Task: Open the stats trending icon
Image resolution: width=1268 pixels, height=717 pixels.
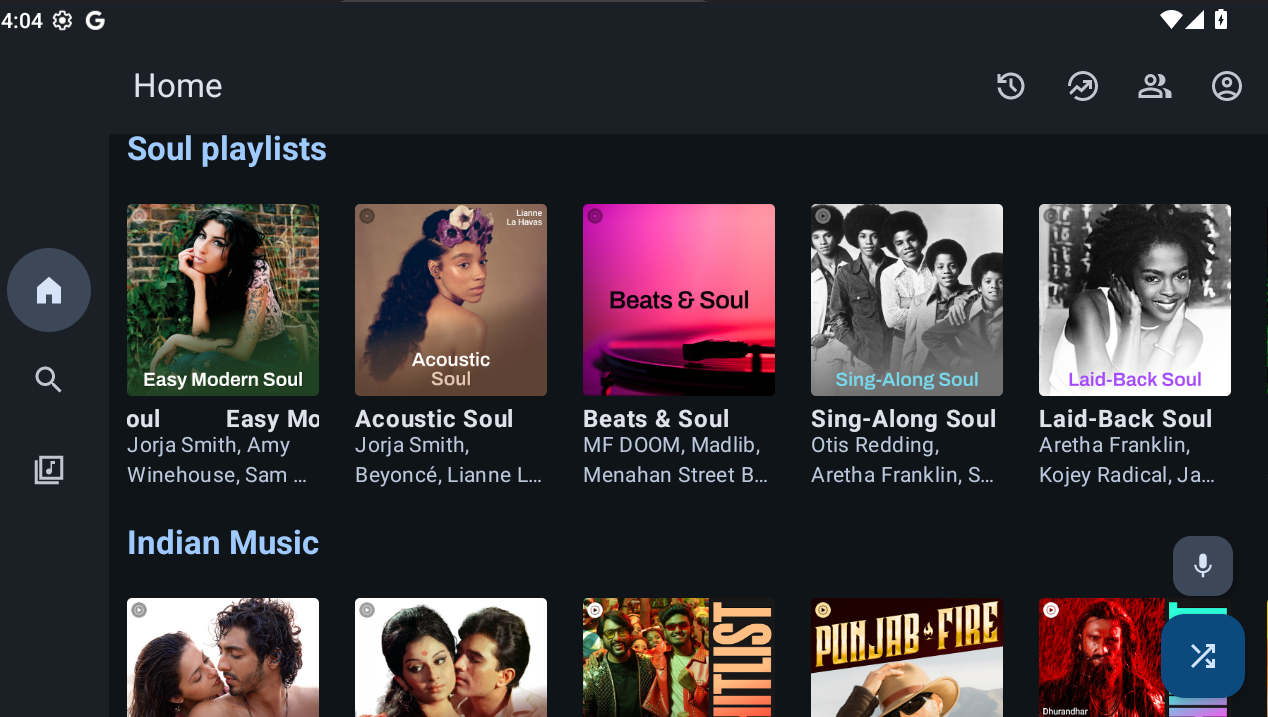Action: pyautogui.click(x=1082, y=87)
